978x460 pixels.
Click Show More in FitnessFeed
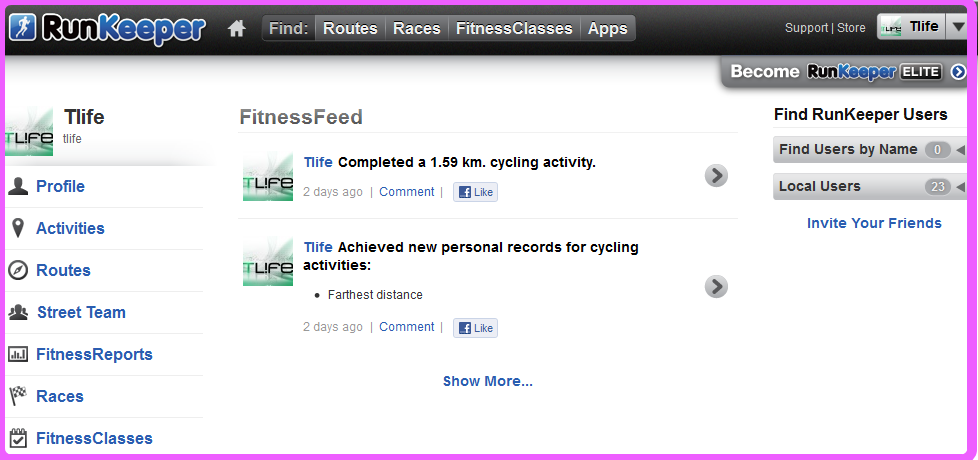click(488, 381)
